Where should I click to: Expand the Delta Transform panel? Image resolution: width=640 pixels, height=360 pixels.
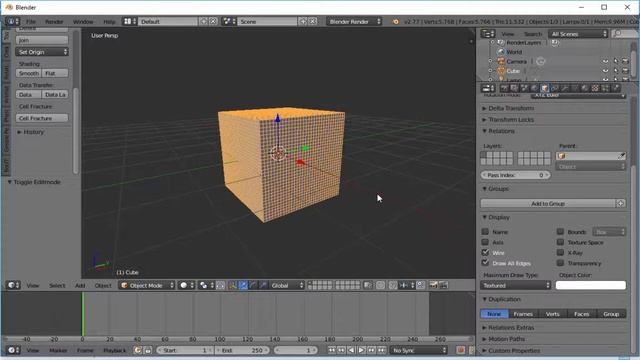point(508,108)
